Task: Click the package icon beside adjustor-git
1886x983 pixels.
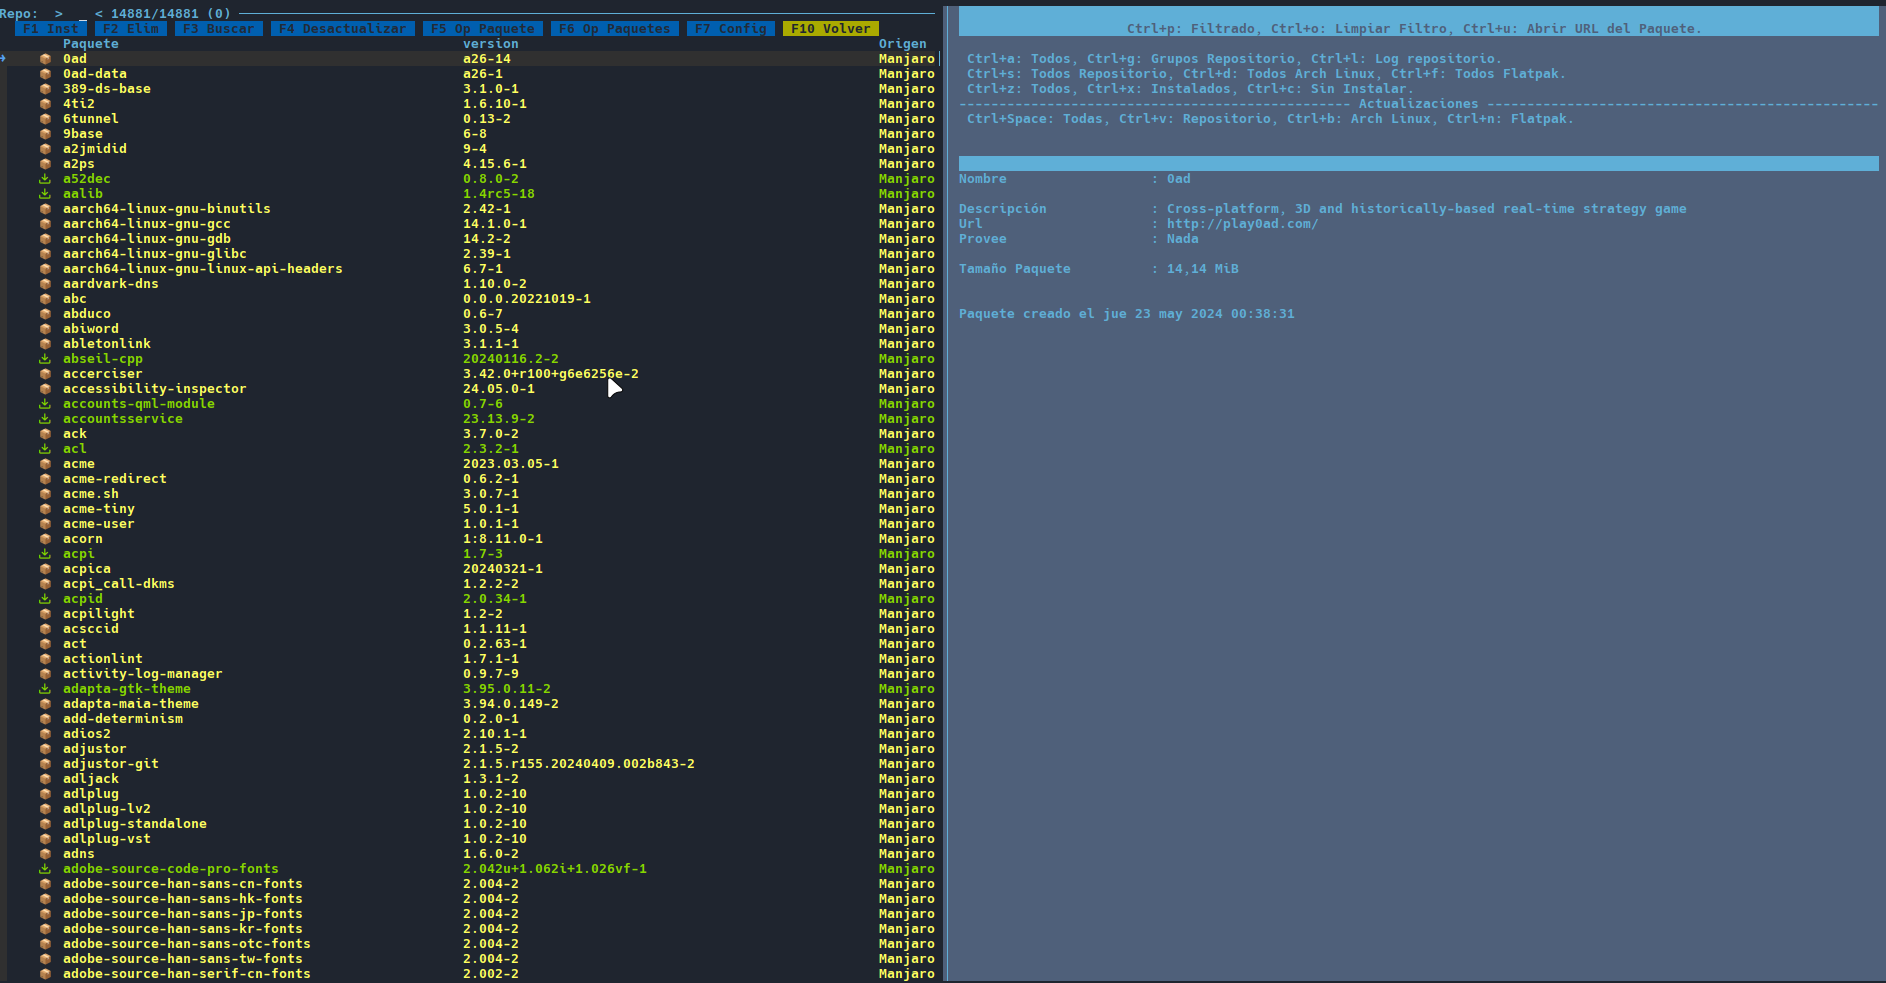Action: coord(45,764)
